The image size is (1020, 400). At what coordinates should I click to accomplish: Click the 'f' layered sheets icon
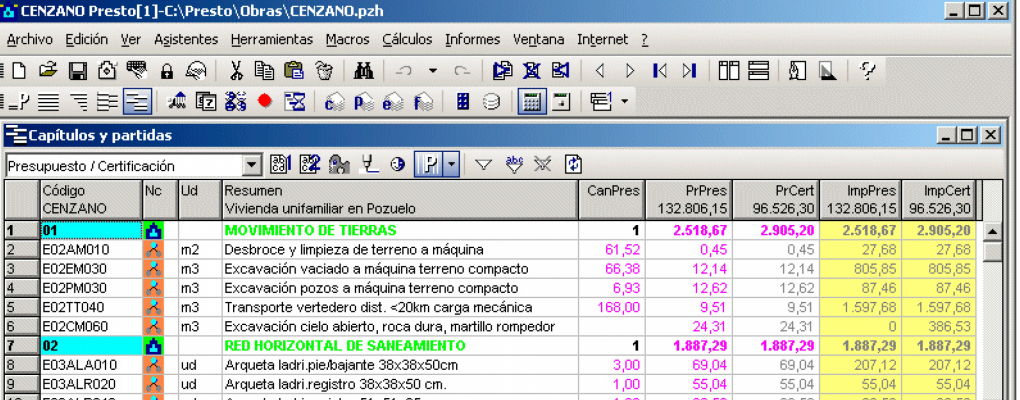coord(423,101)
